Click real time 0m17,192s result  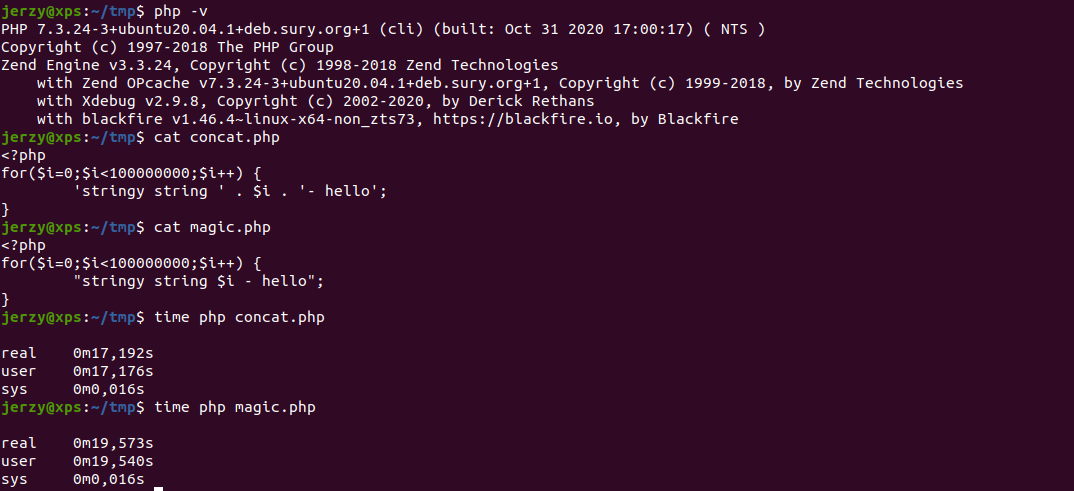click(x=113, y=353)
